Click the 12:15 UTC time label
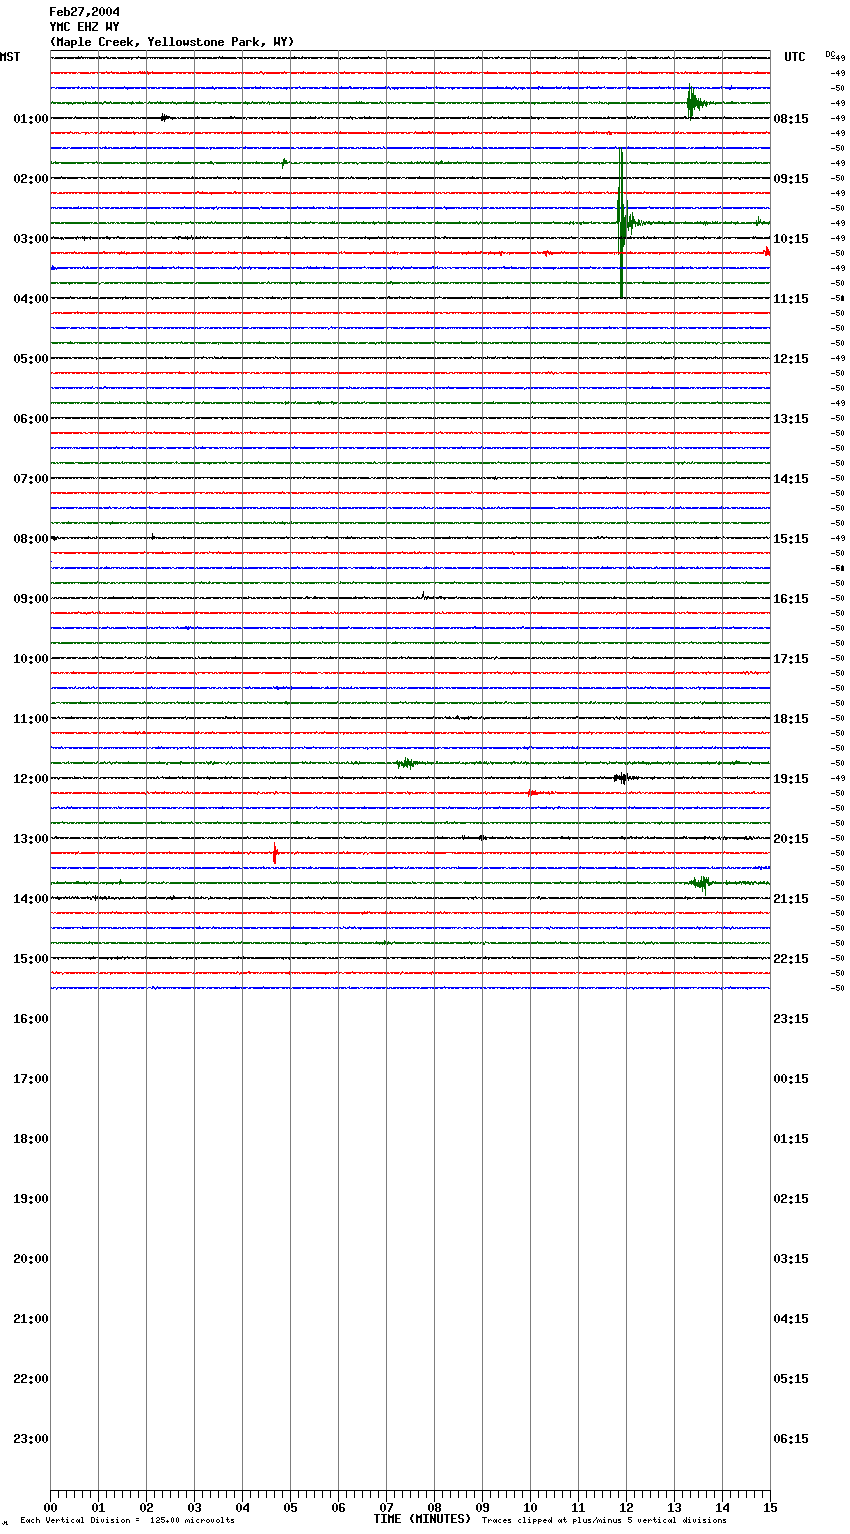 (x=791, y=359)
